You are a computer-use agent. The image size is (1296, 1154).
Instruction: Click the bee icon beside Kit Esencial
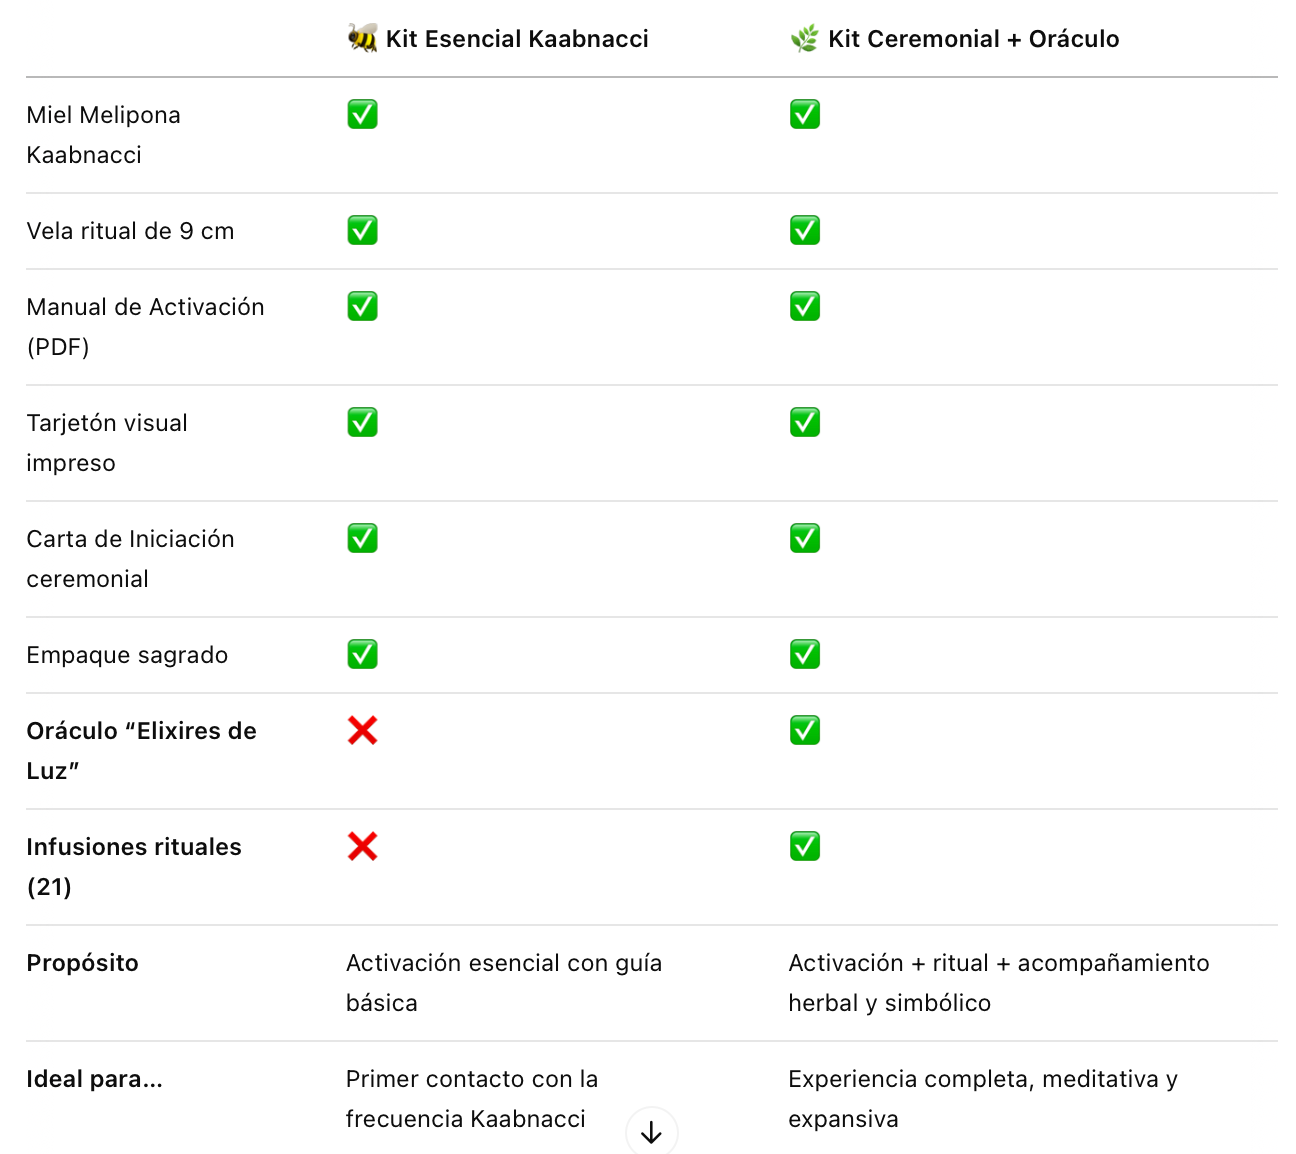coord(362,39)
